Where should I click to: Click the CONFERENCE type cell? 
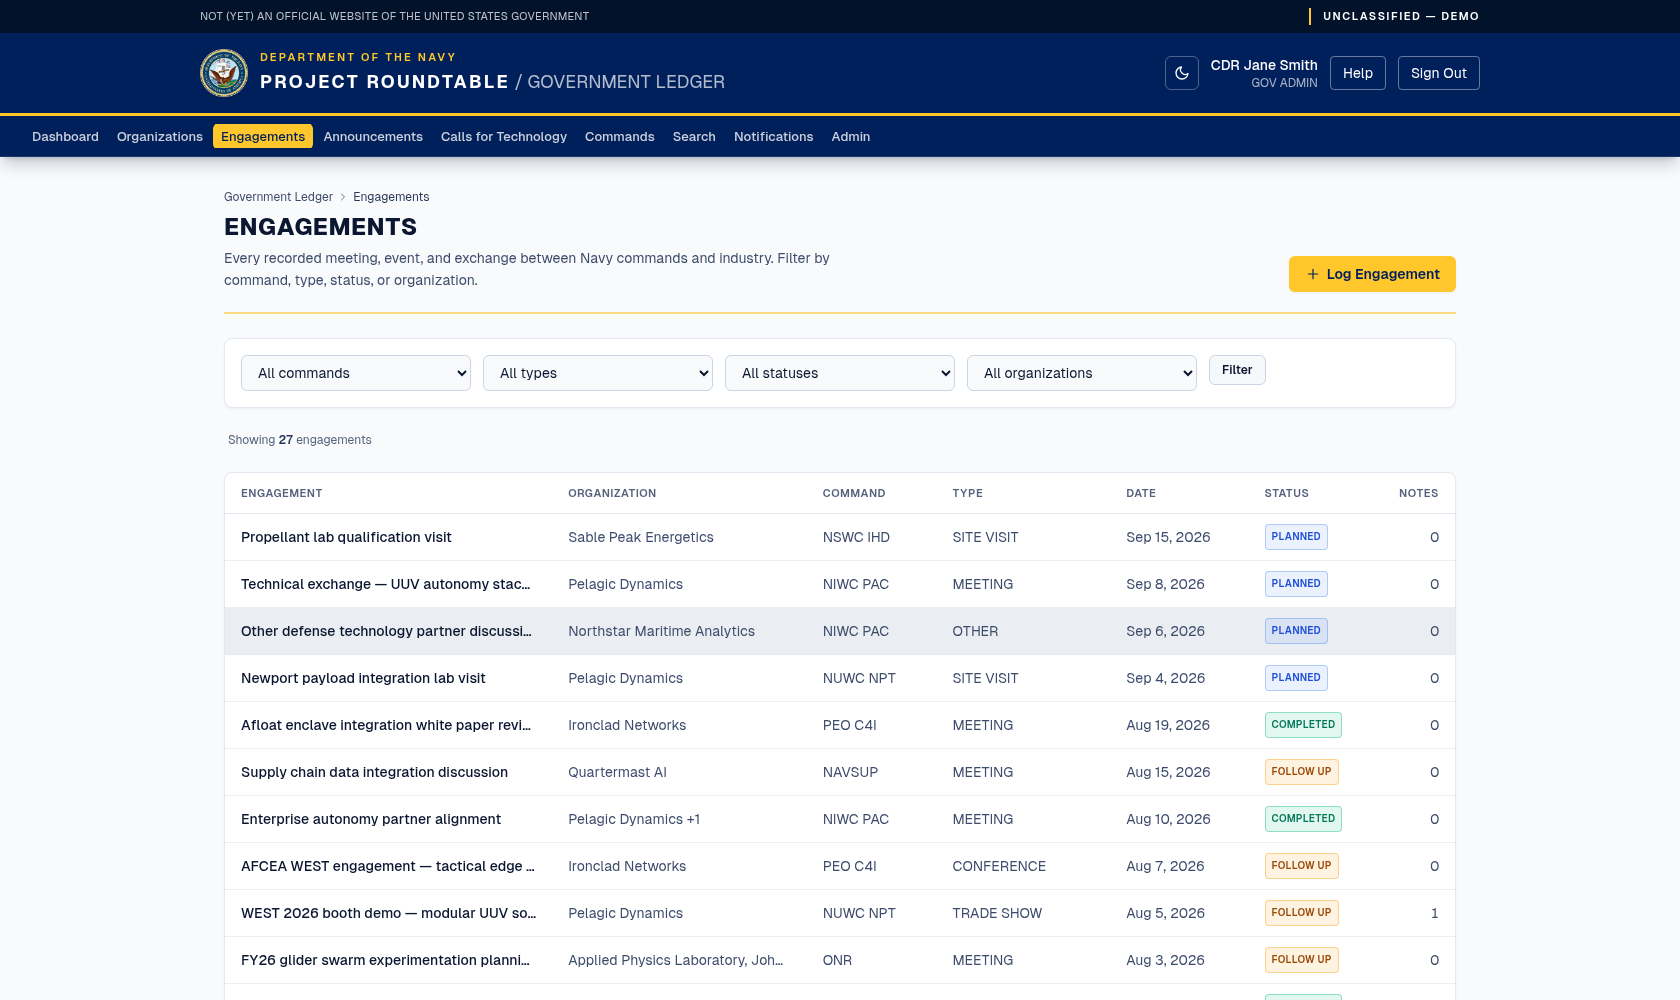[x=999, y=866]
